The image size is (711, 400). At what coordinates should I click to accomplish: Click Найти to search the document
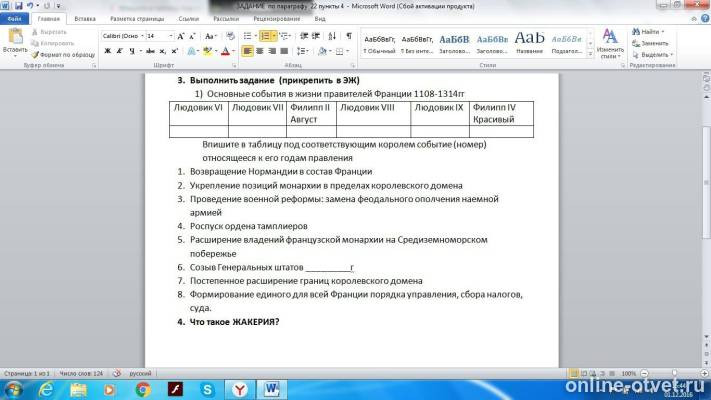(x=650, y=32)
